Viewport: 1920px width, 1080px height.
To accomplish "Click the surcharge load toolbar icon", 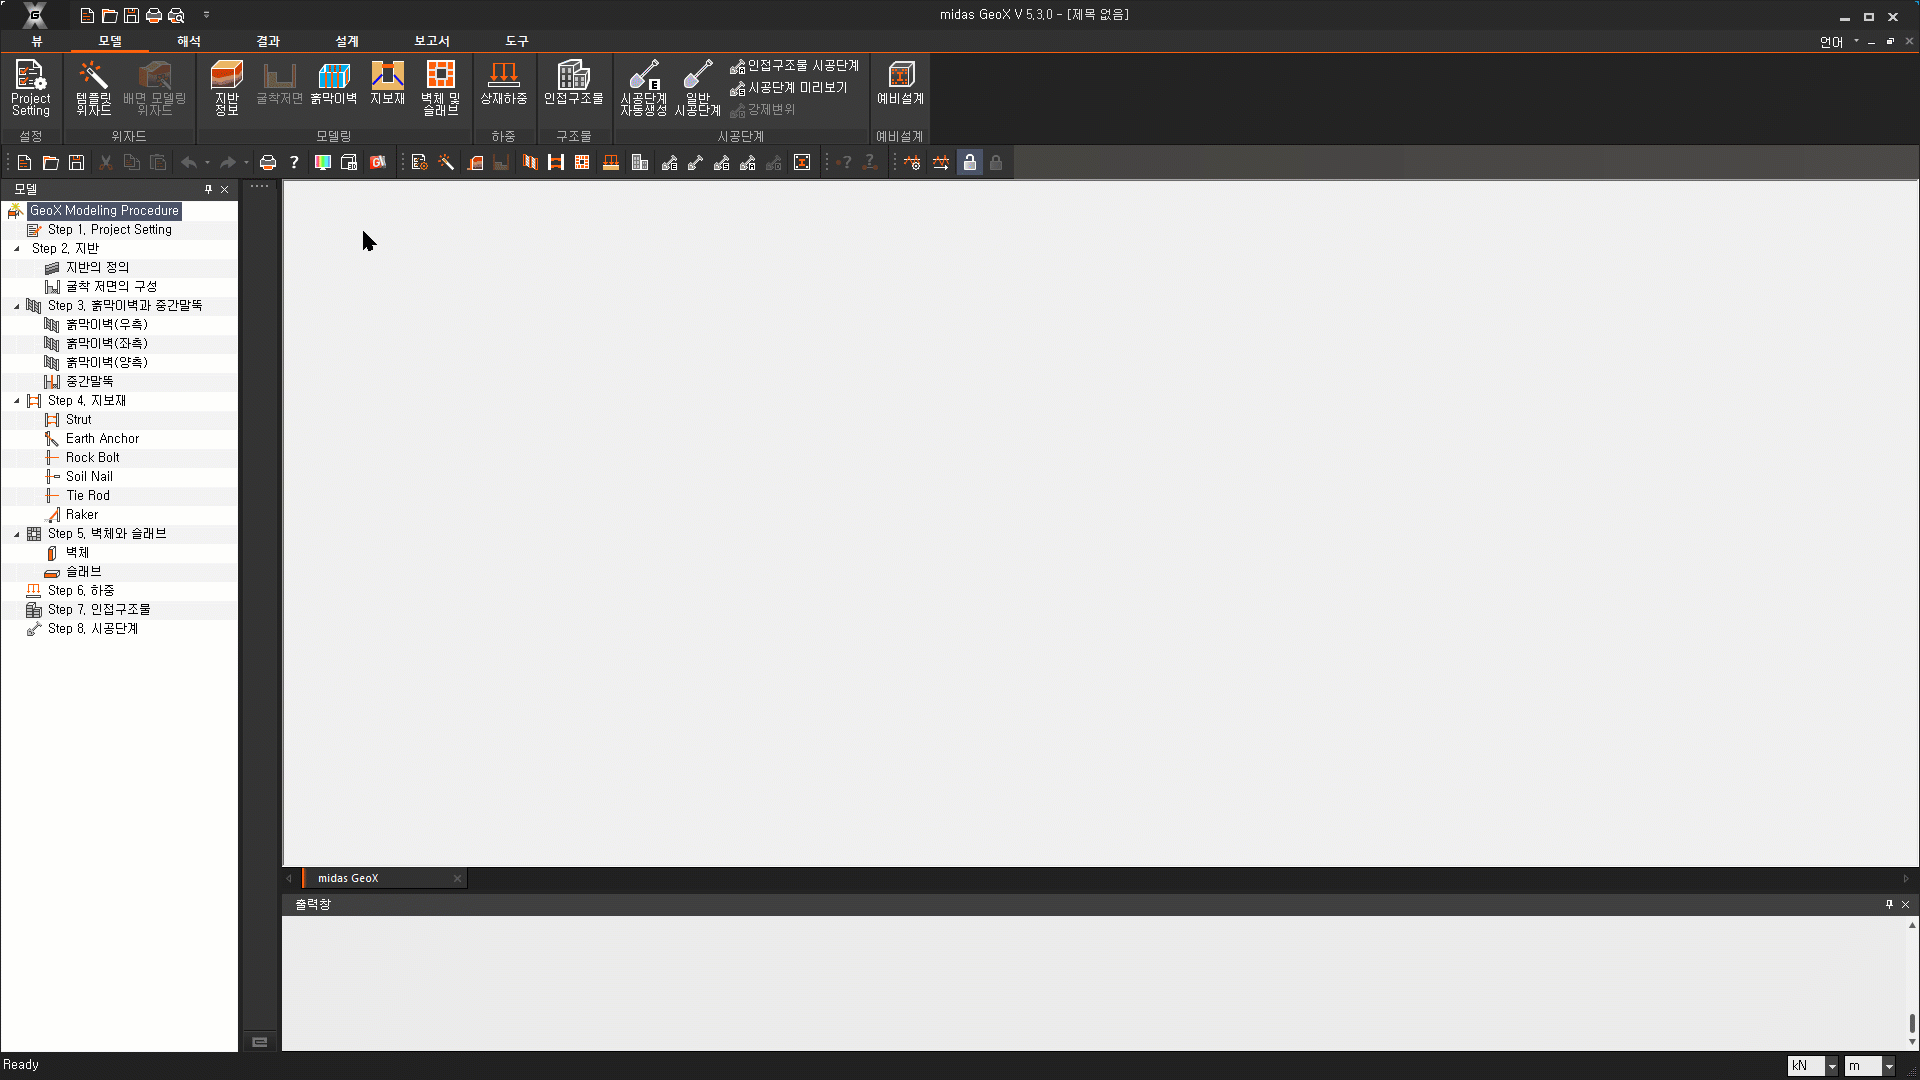I will 610,163.
